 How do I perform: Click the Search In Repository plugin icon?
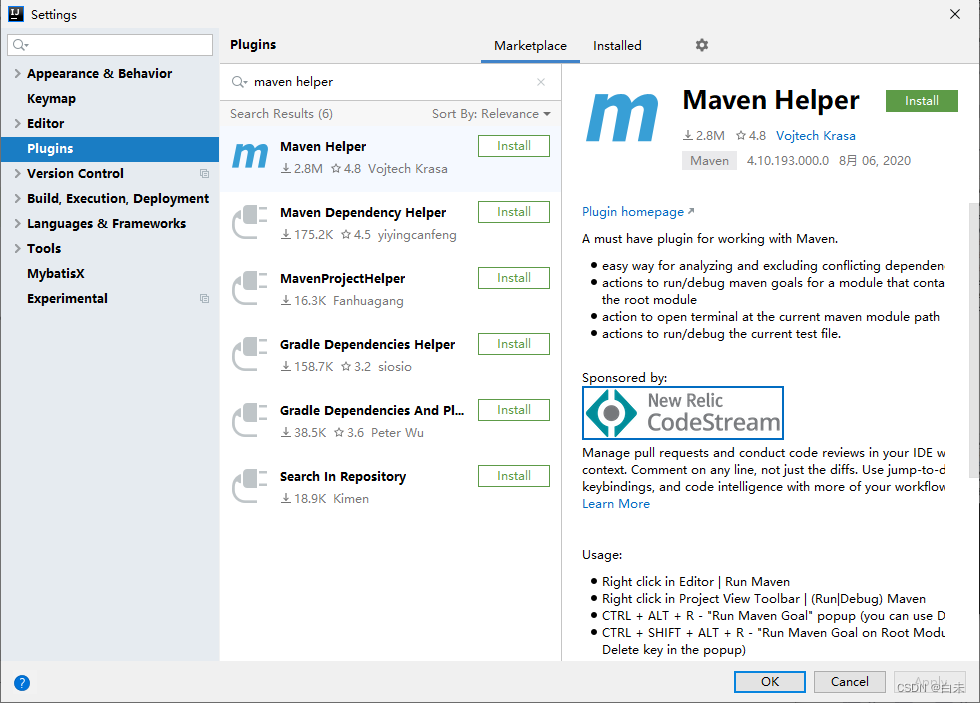[x=250, y=486]
